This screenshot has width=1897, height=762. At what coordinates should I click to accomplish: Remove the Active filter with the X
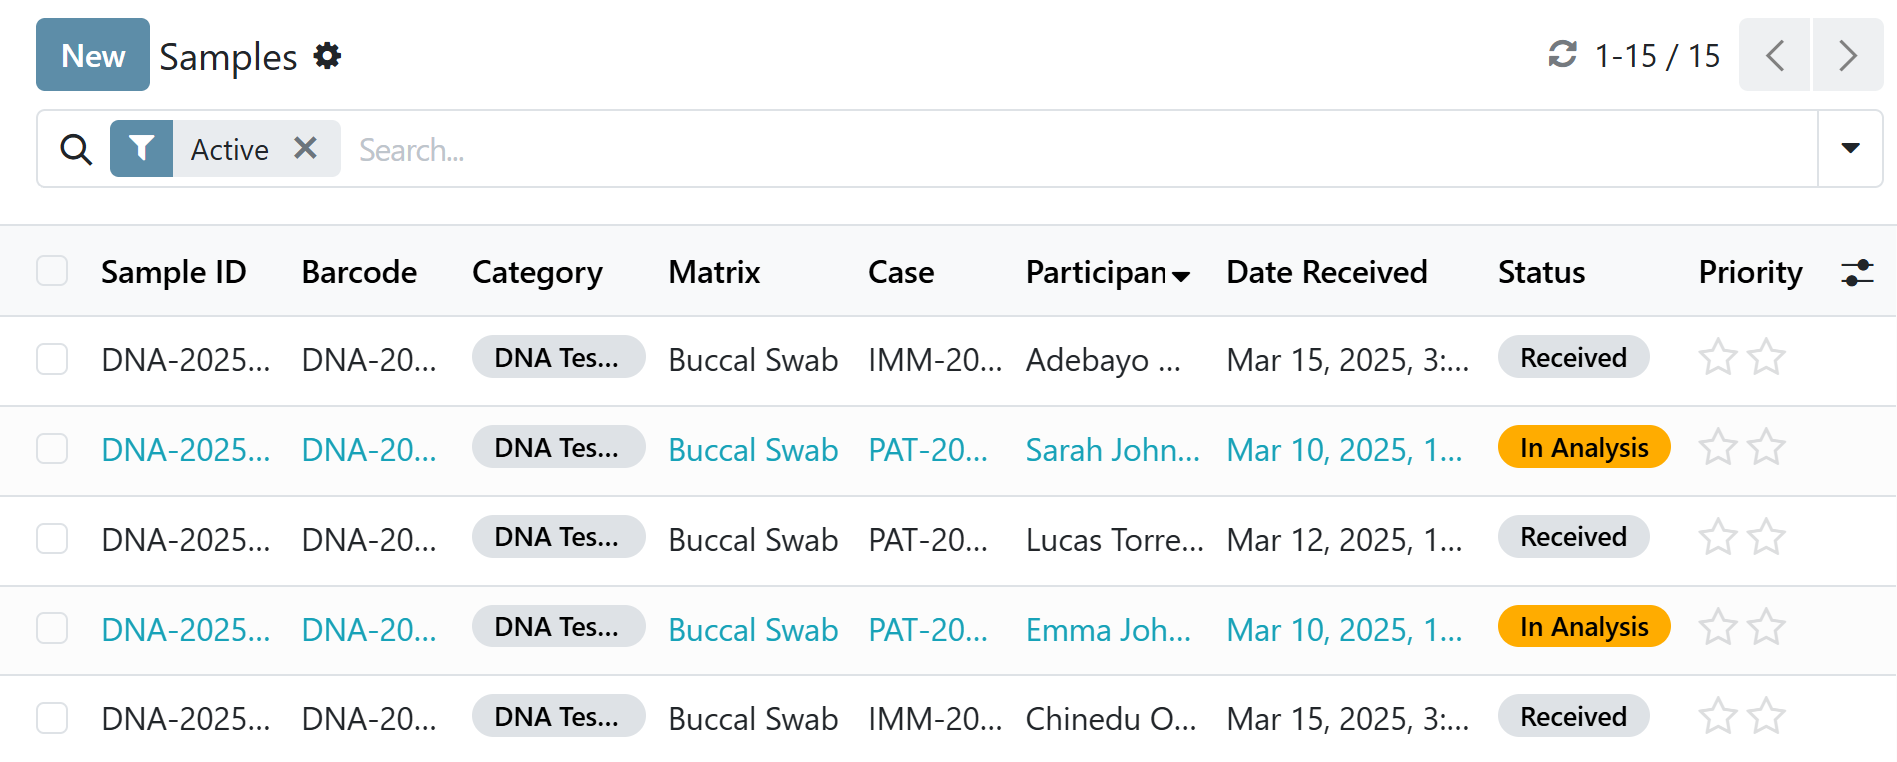306,148
